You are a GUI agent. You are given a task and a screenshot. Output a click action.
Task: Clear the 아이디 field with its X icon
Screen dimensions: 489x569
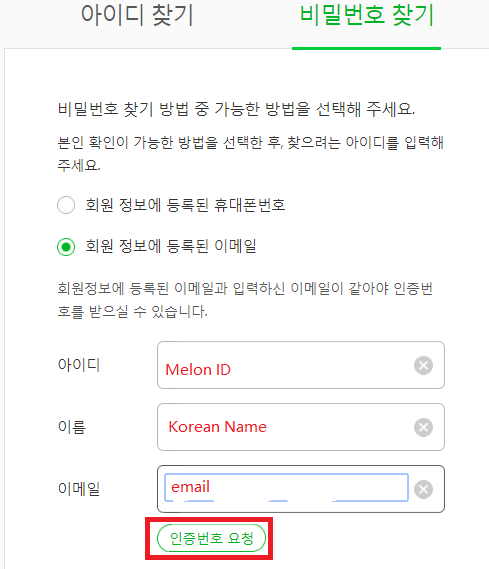pyautogui.click(x=423, y=365)
